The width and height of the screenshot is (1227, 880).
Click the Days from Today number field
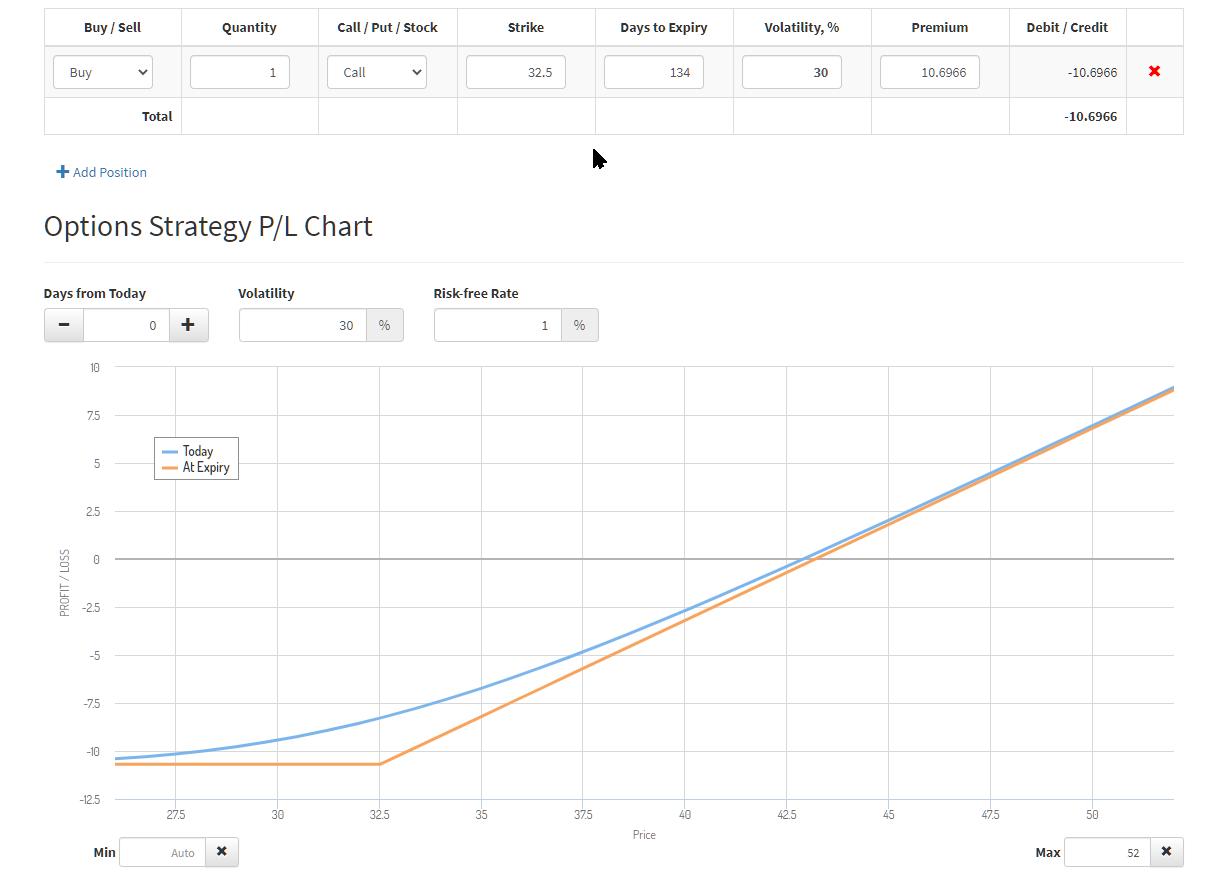pyautogui.click(x=126, y=325)
